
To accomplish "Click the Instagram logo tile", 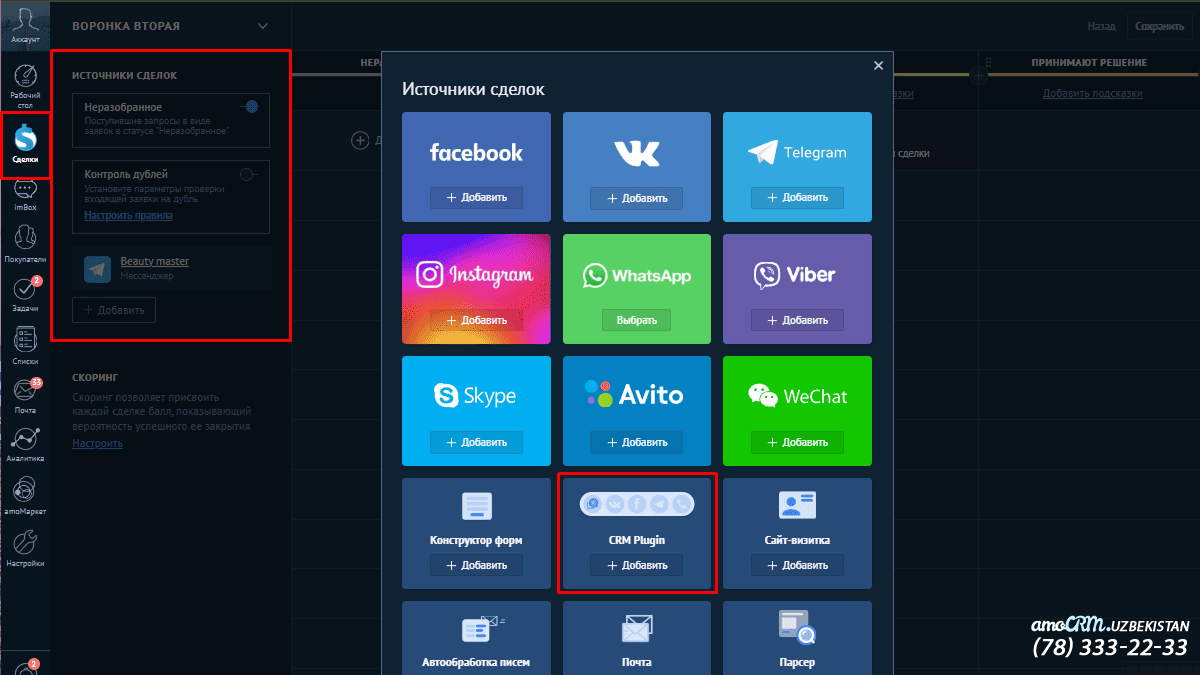I will tap(476, 274).
